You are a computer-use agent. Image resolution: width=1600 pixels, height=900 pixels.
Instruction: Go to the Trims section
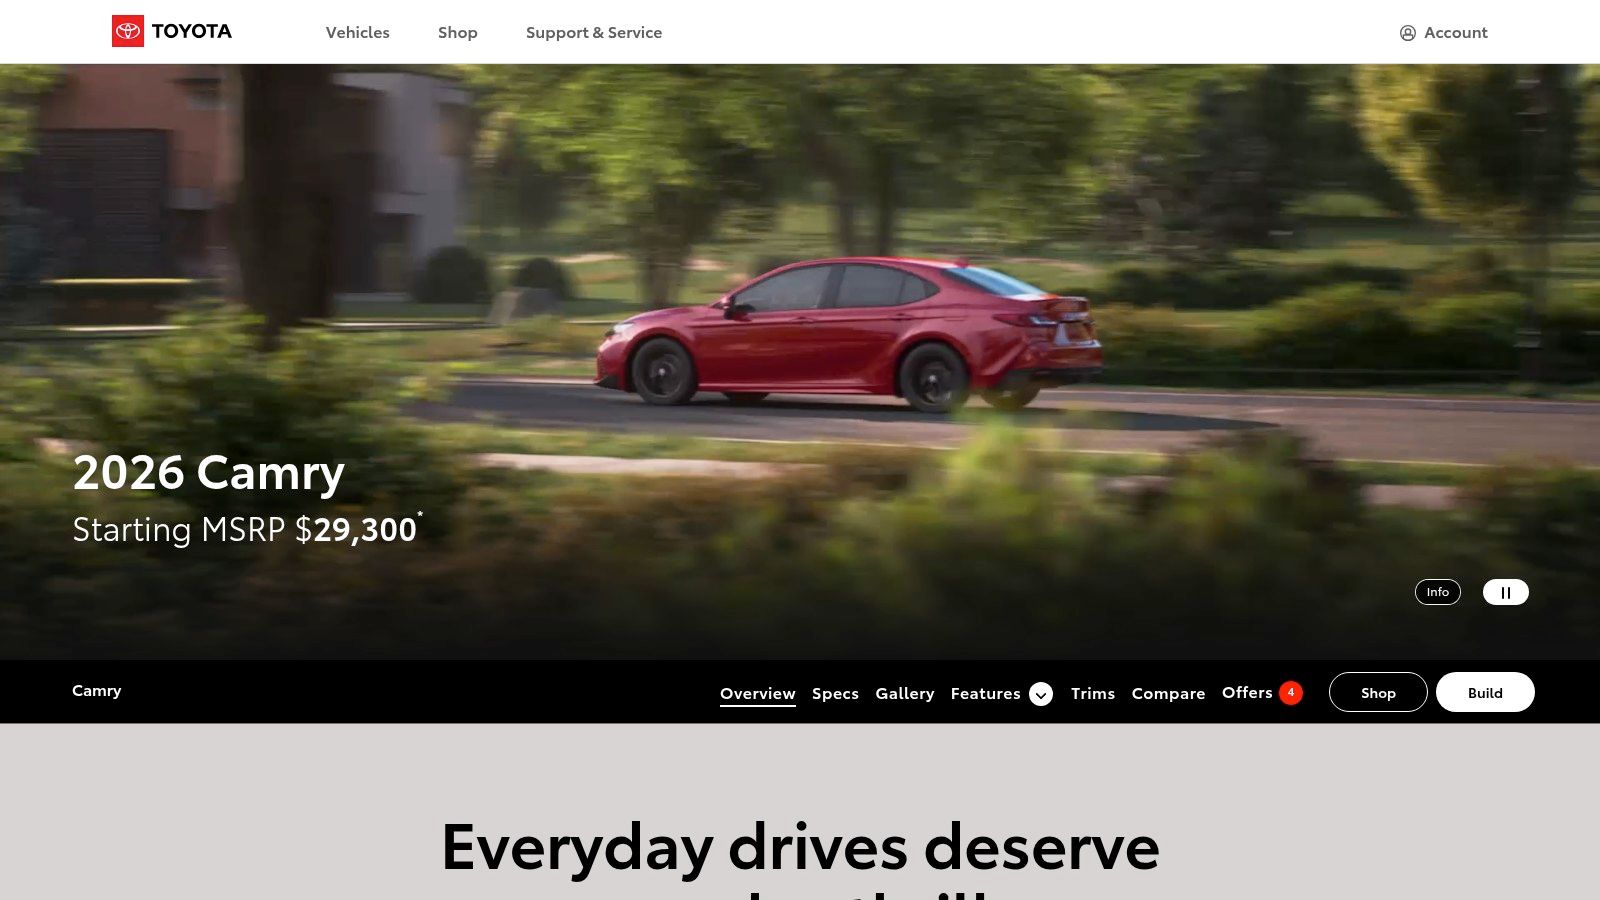coord(1092,693)
